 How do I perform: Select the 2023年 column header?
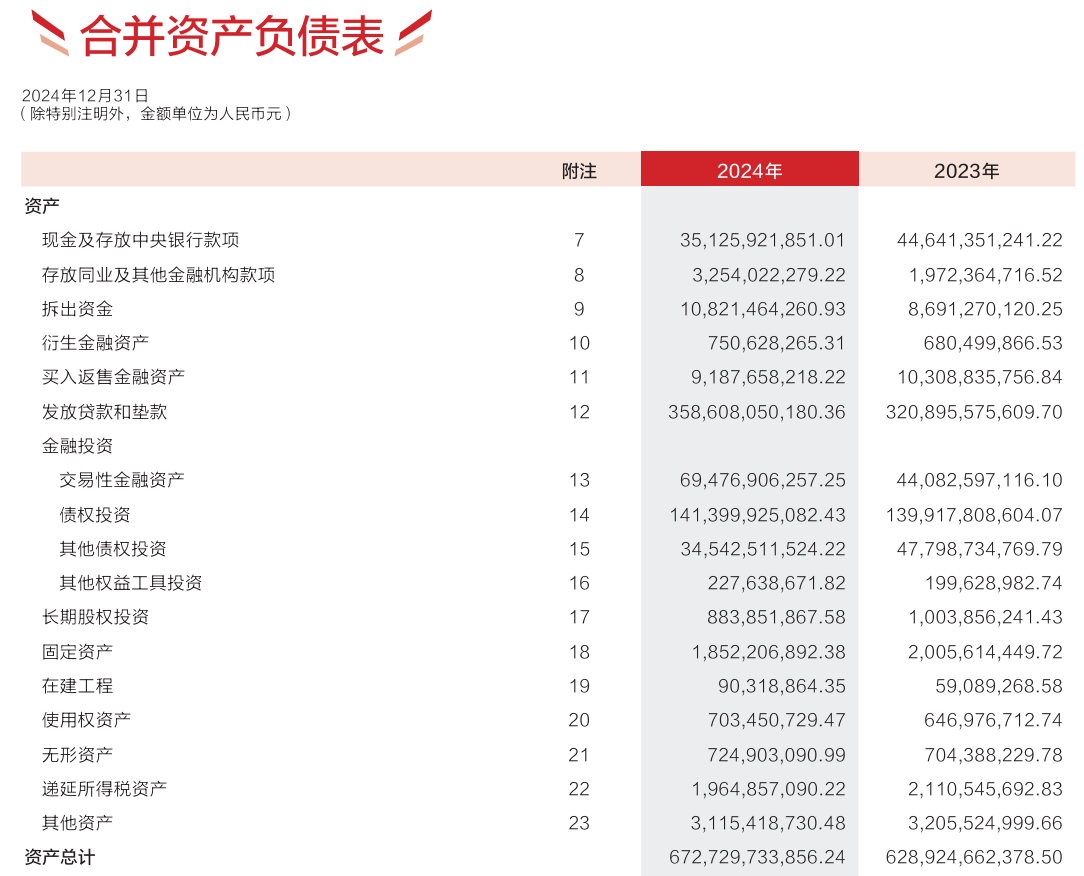tap(966, 170)
